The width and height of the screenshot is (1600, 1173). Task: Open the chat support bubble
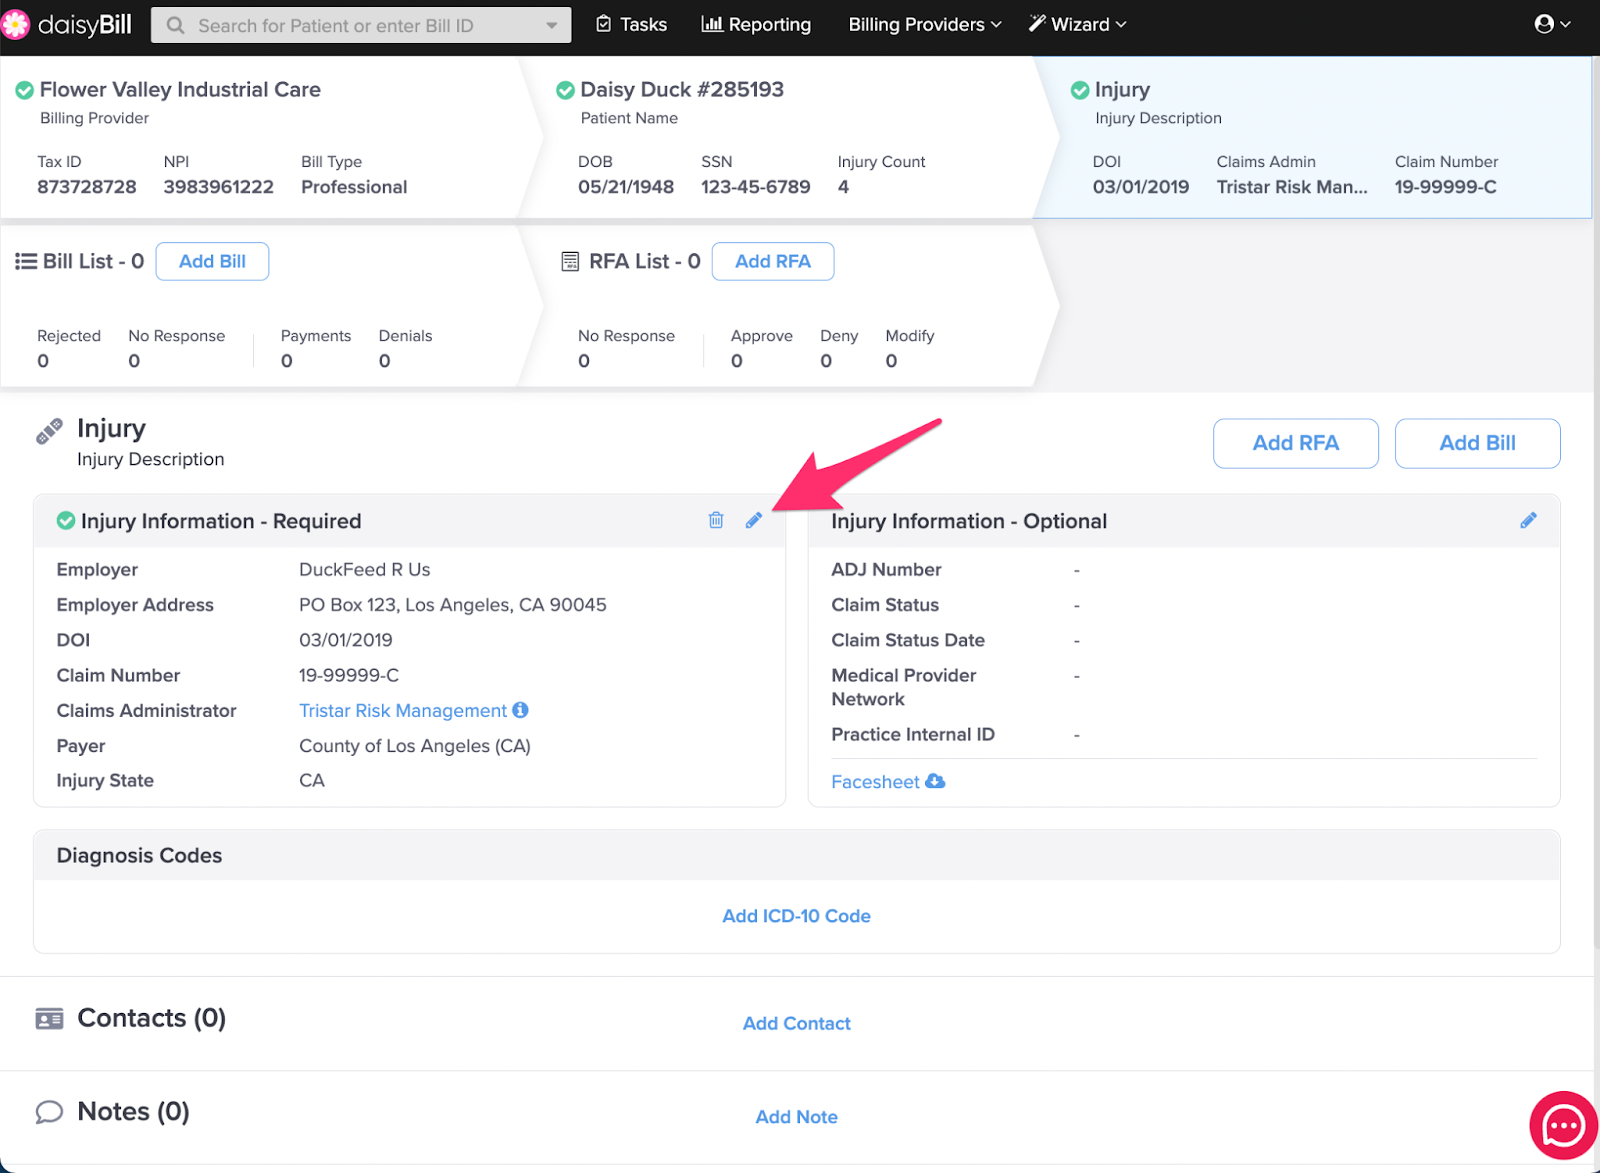pyautogui.click(x=1563, y=1125)
